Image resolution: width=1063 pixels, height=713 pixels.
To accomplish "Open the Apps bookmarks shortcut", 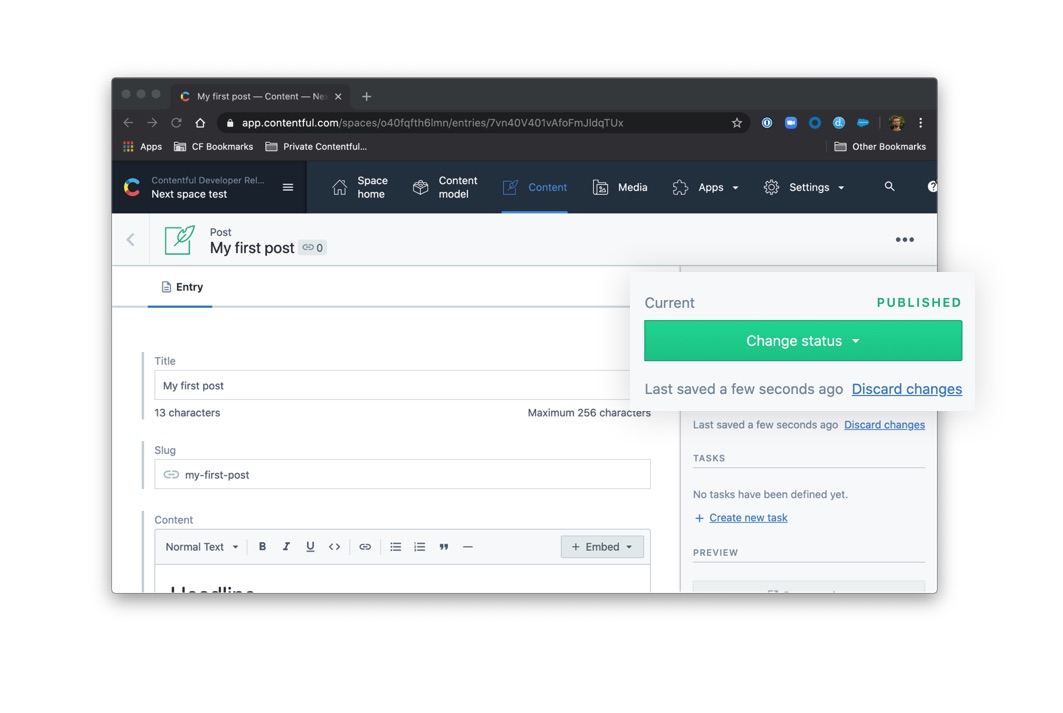I will pyautogui.click(x=142, y=146).
